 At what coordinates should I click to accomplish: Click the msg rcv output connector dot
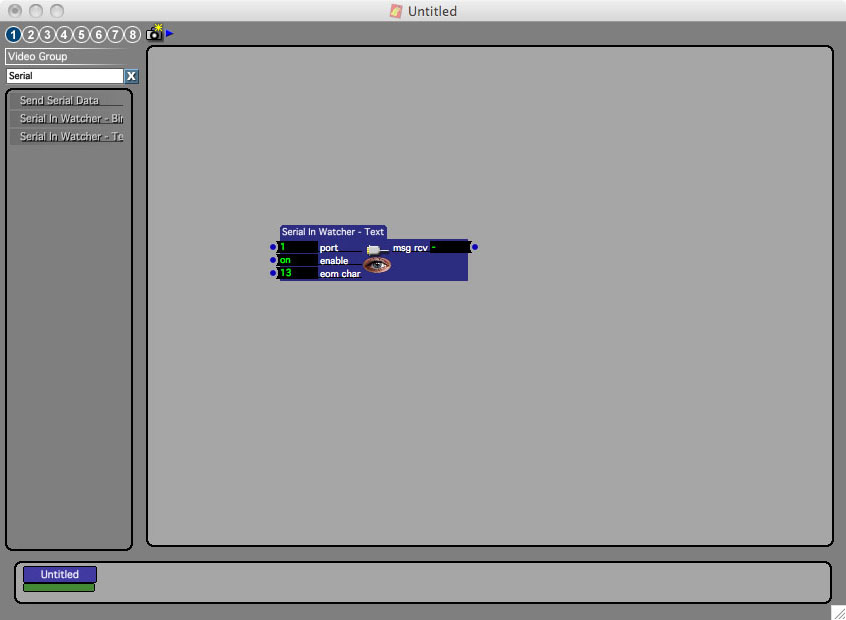pos(475,247)
